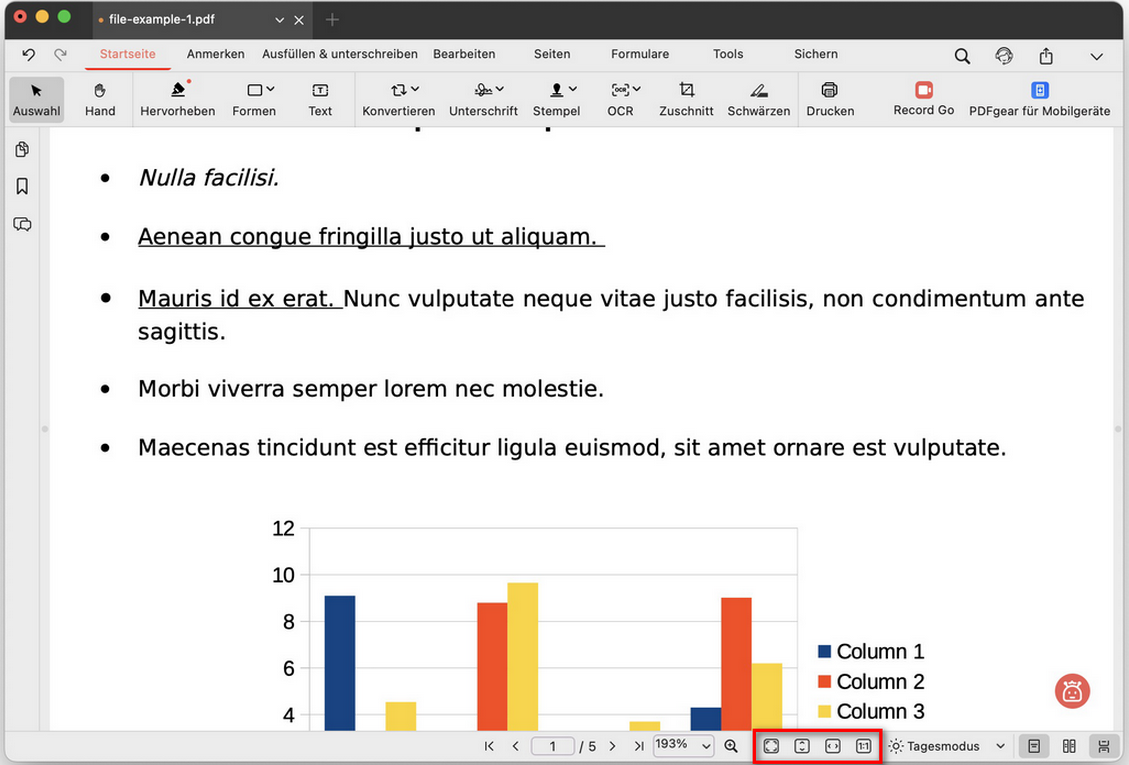Activate the Hervorheben highlighter tool
The height and width of the screenshot is (765, 1129).
tap(177, 99)
